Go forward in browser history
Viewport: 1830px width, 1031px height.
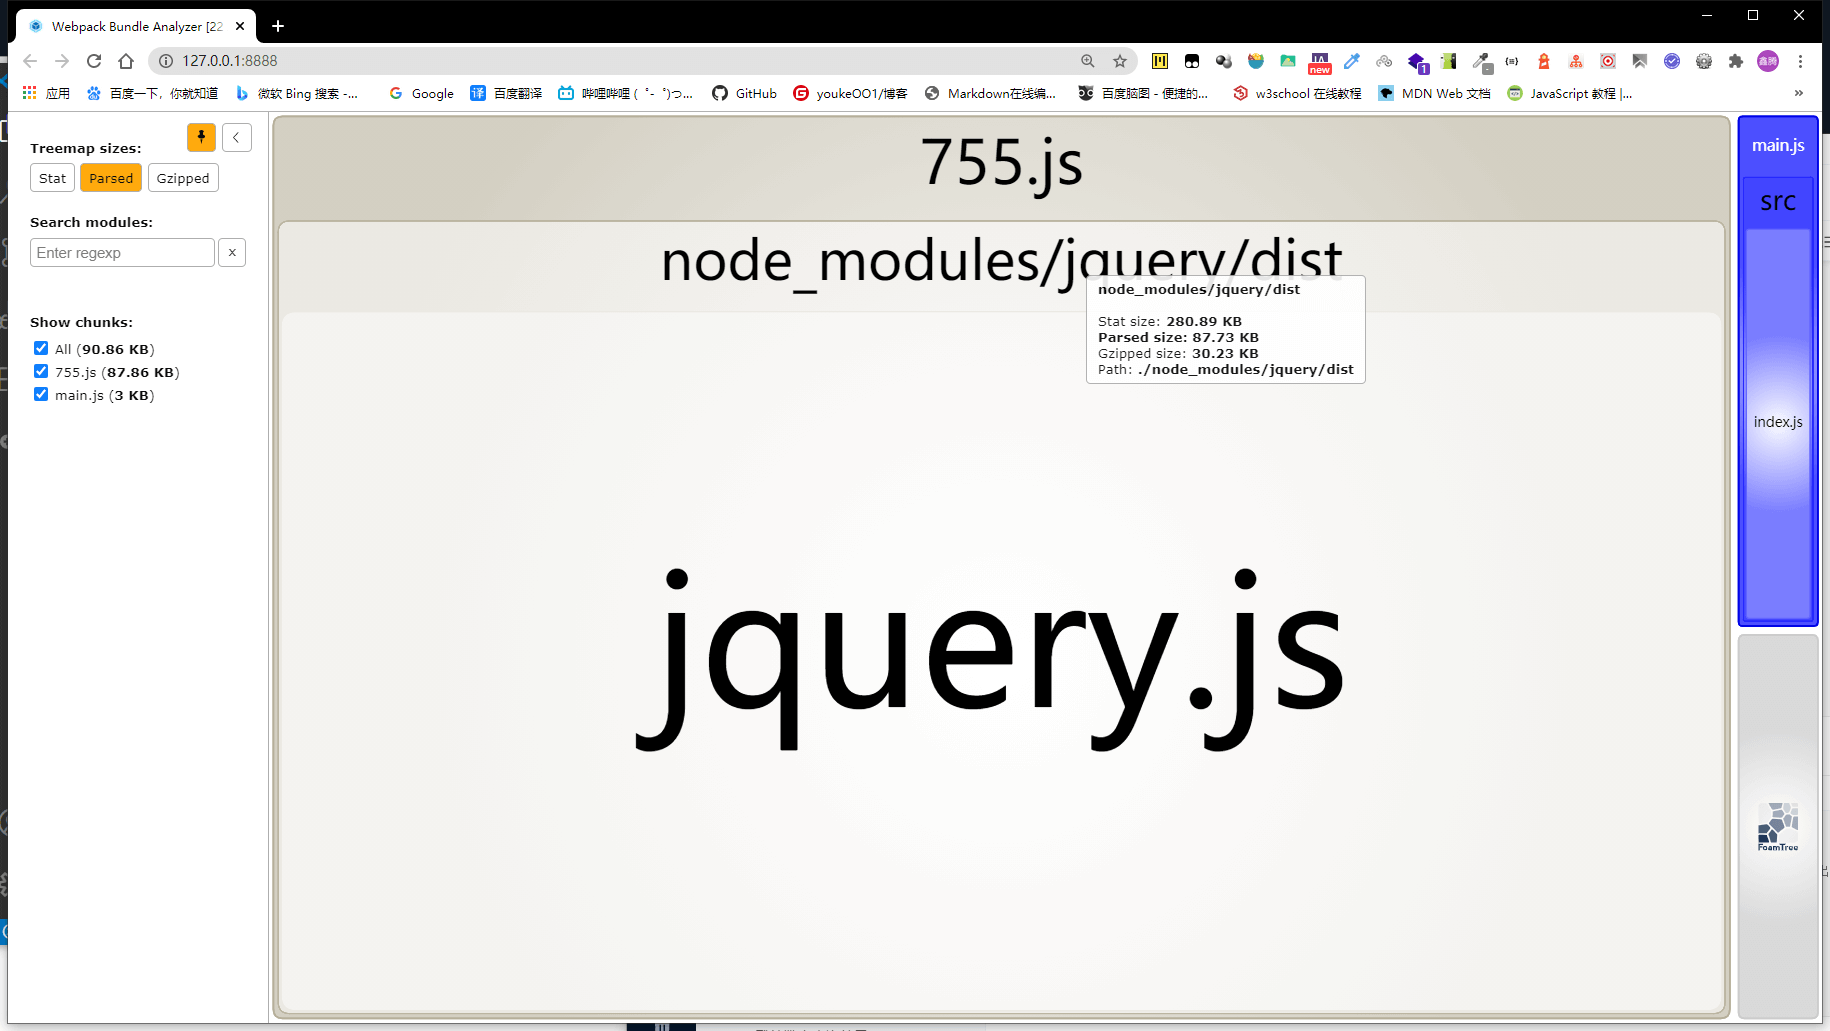coord(62,61)
